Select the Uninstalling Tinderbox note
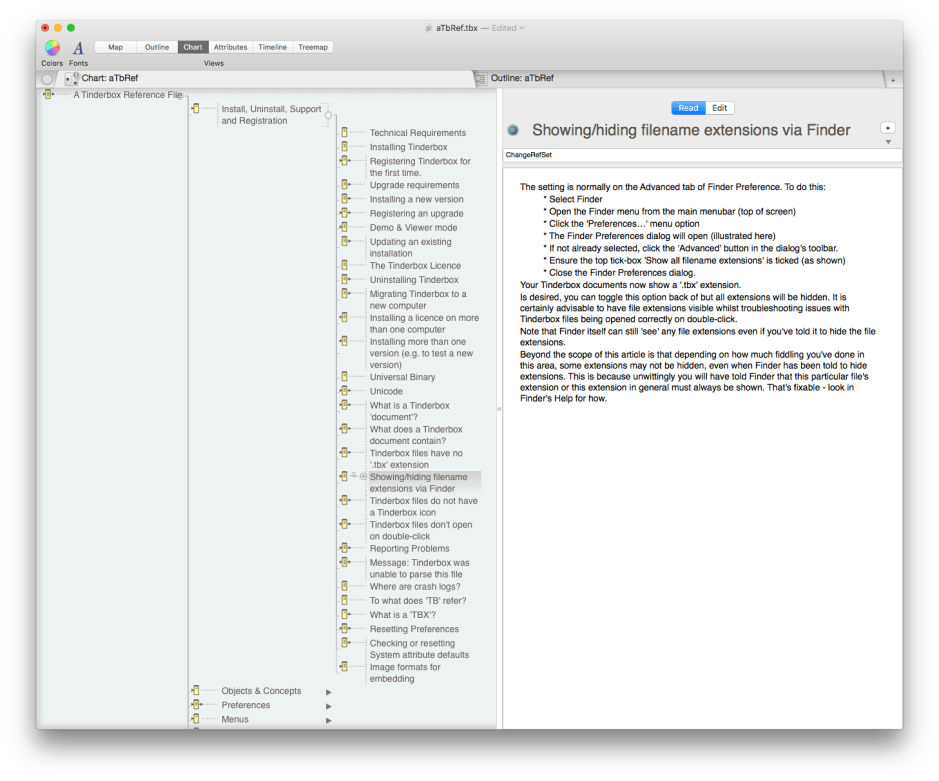The height and width of the screenshot is (781, 939). pos(414,280)
